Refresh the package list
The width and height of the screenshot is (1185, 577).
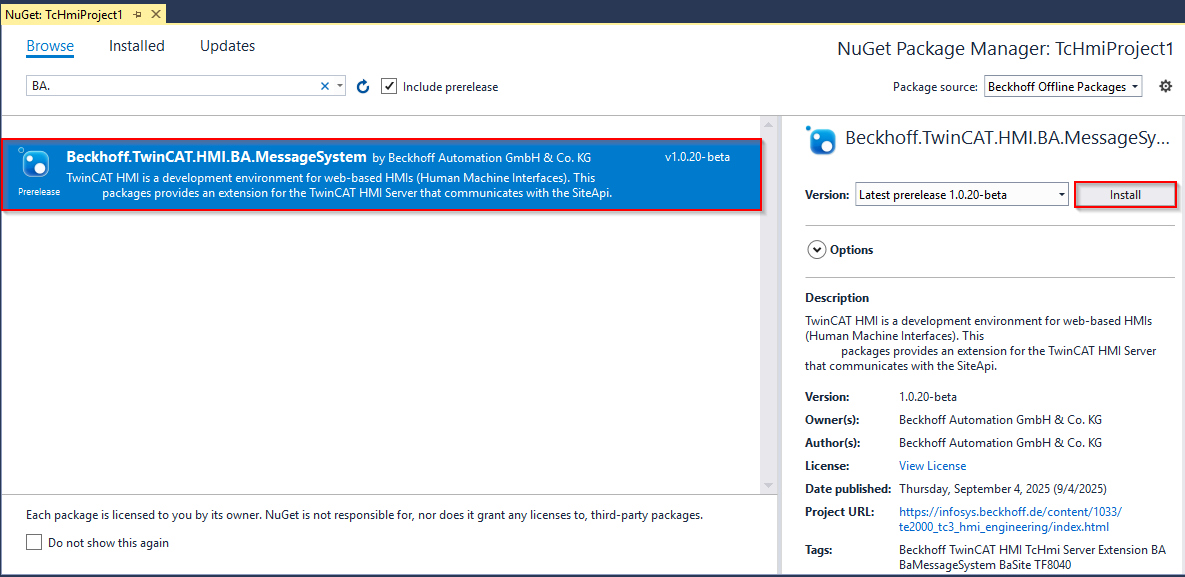click(363, 87)
